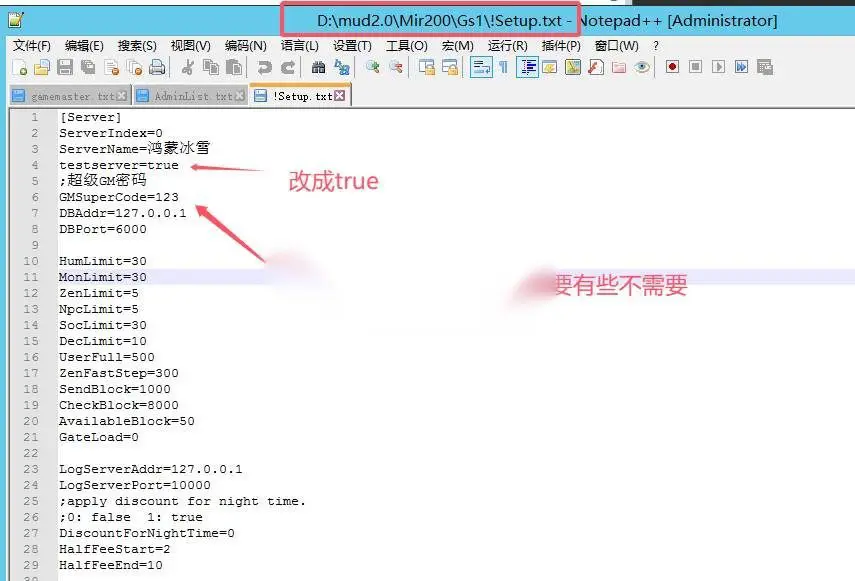The width and height of the screenshot is (855, 581).
Task: Open the 搜索(S) menu
Action: 137,46
